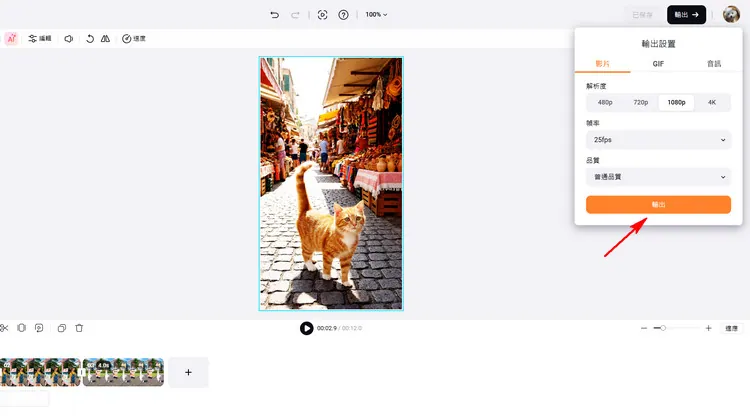This screenshot has height=417, width=750.
Task: Switch to the GIF tab
Action: (x=658, y=63)
